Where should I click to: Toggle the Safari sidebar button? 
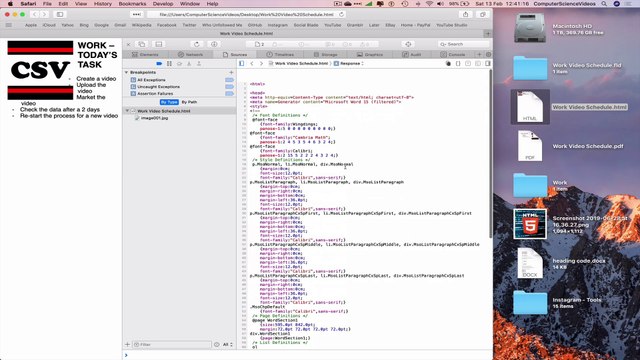click(60, 14)
